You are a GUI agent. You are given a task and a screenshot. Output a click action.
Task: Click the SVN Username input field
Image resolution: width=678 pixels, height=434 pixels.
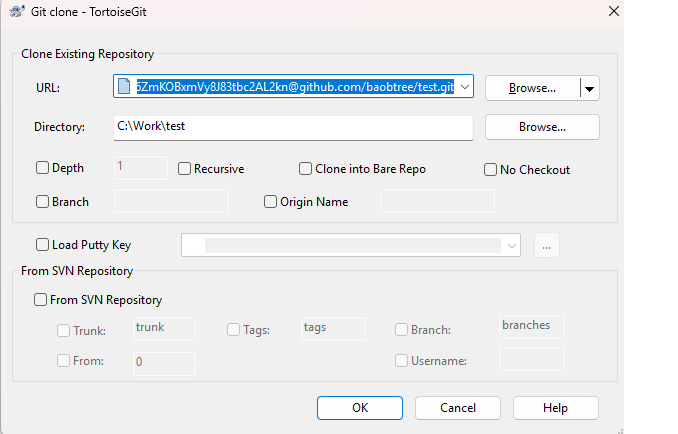tap(532, 359)
